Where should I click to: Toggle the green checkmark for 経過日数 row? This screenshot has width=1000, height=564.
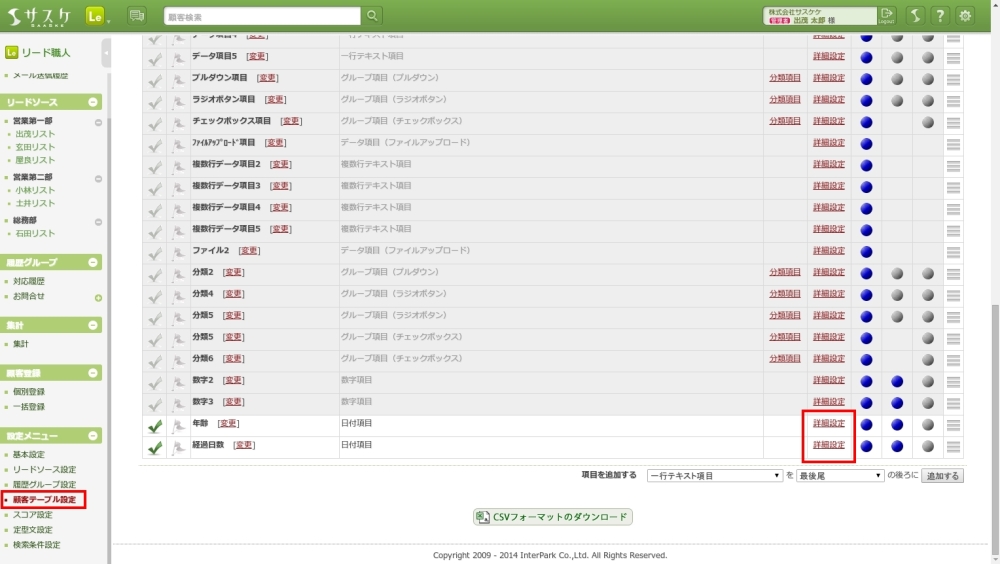click(155, 447)
